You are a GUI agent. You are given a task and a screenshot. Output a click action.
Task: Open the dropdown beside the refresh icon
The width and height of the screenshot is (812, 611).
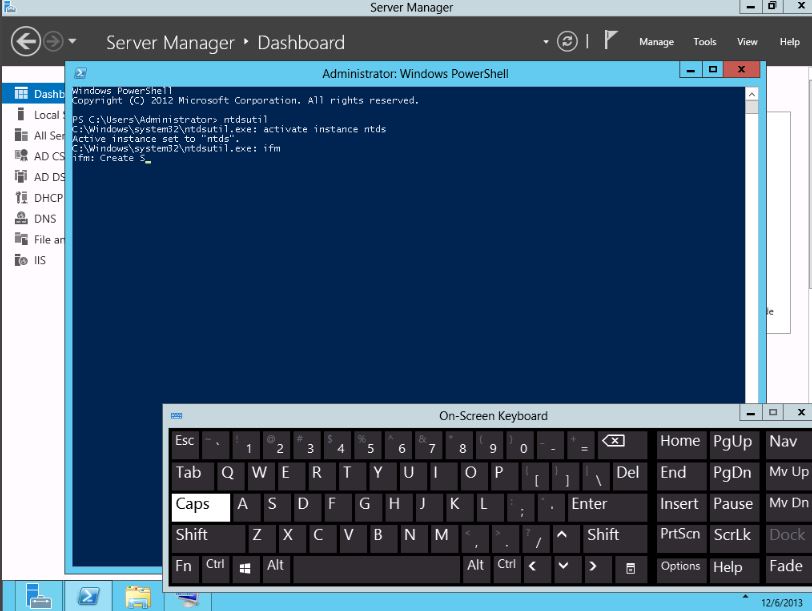pyautogui.click(x=546, y=42)
